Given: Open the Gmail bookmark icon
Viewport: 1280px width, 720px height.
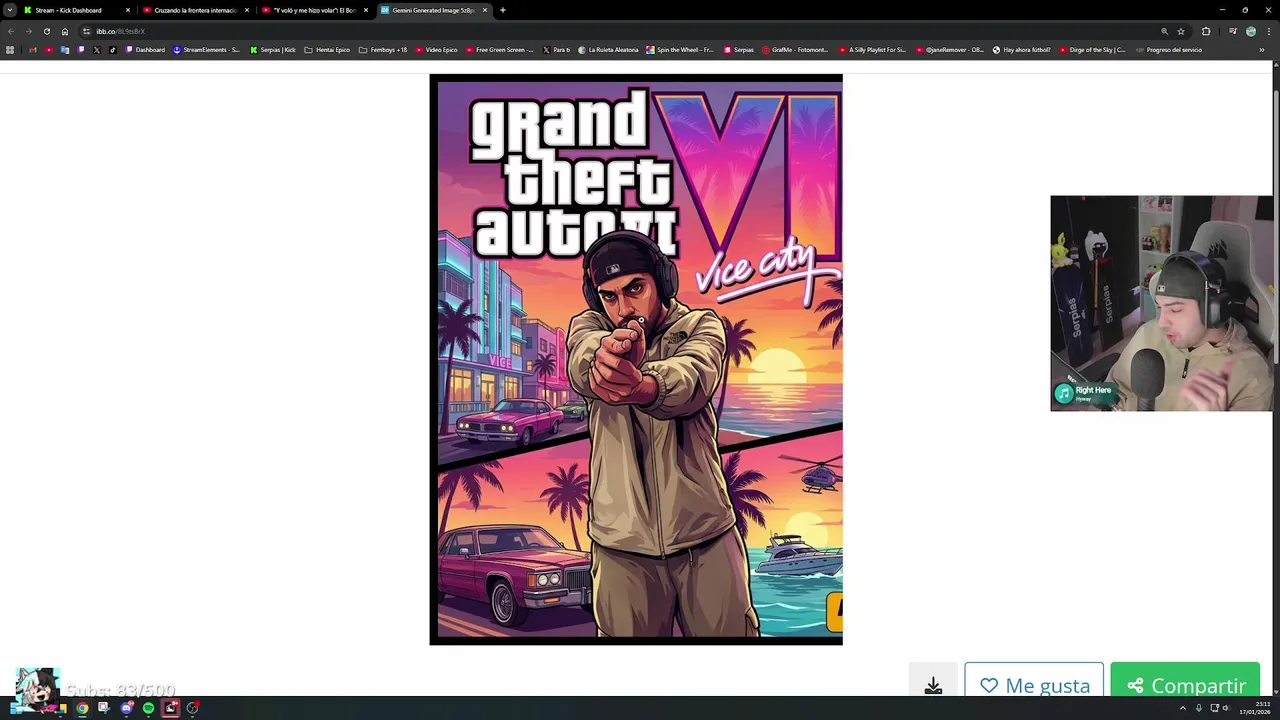Looking at the screenshot, I should (32, 49).
